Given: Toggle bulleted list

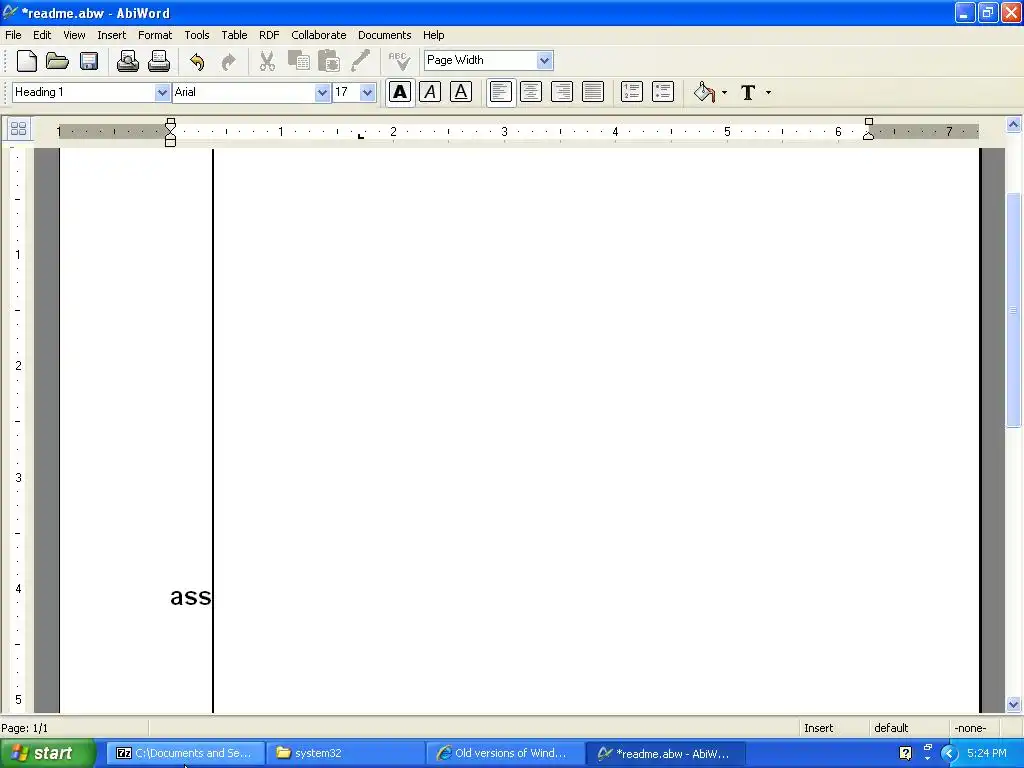Looking at the screenshot, I should coord(662,92).
